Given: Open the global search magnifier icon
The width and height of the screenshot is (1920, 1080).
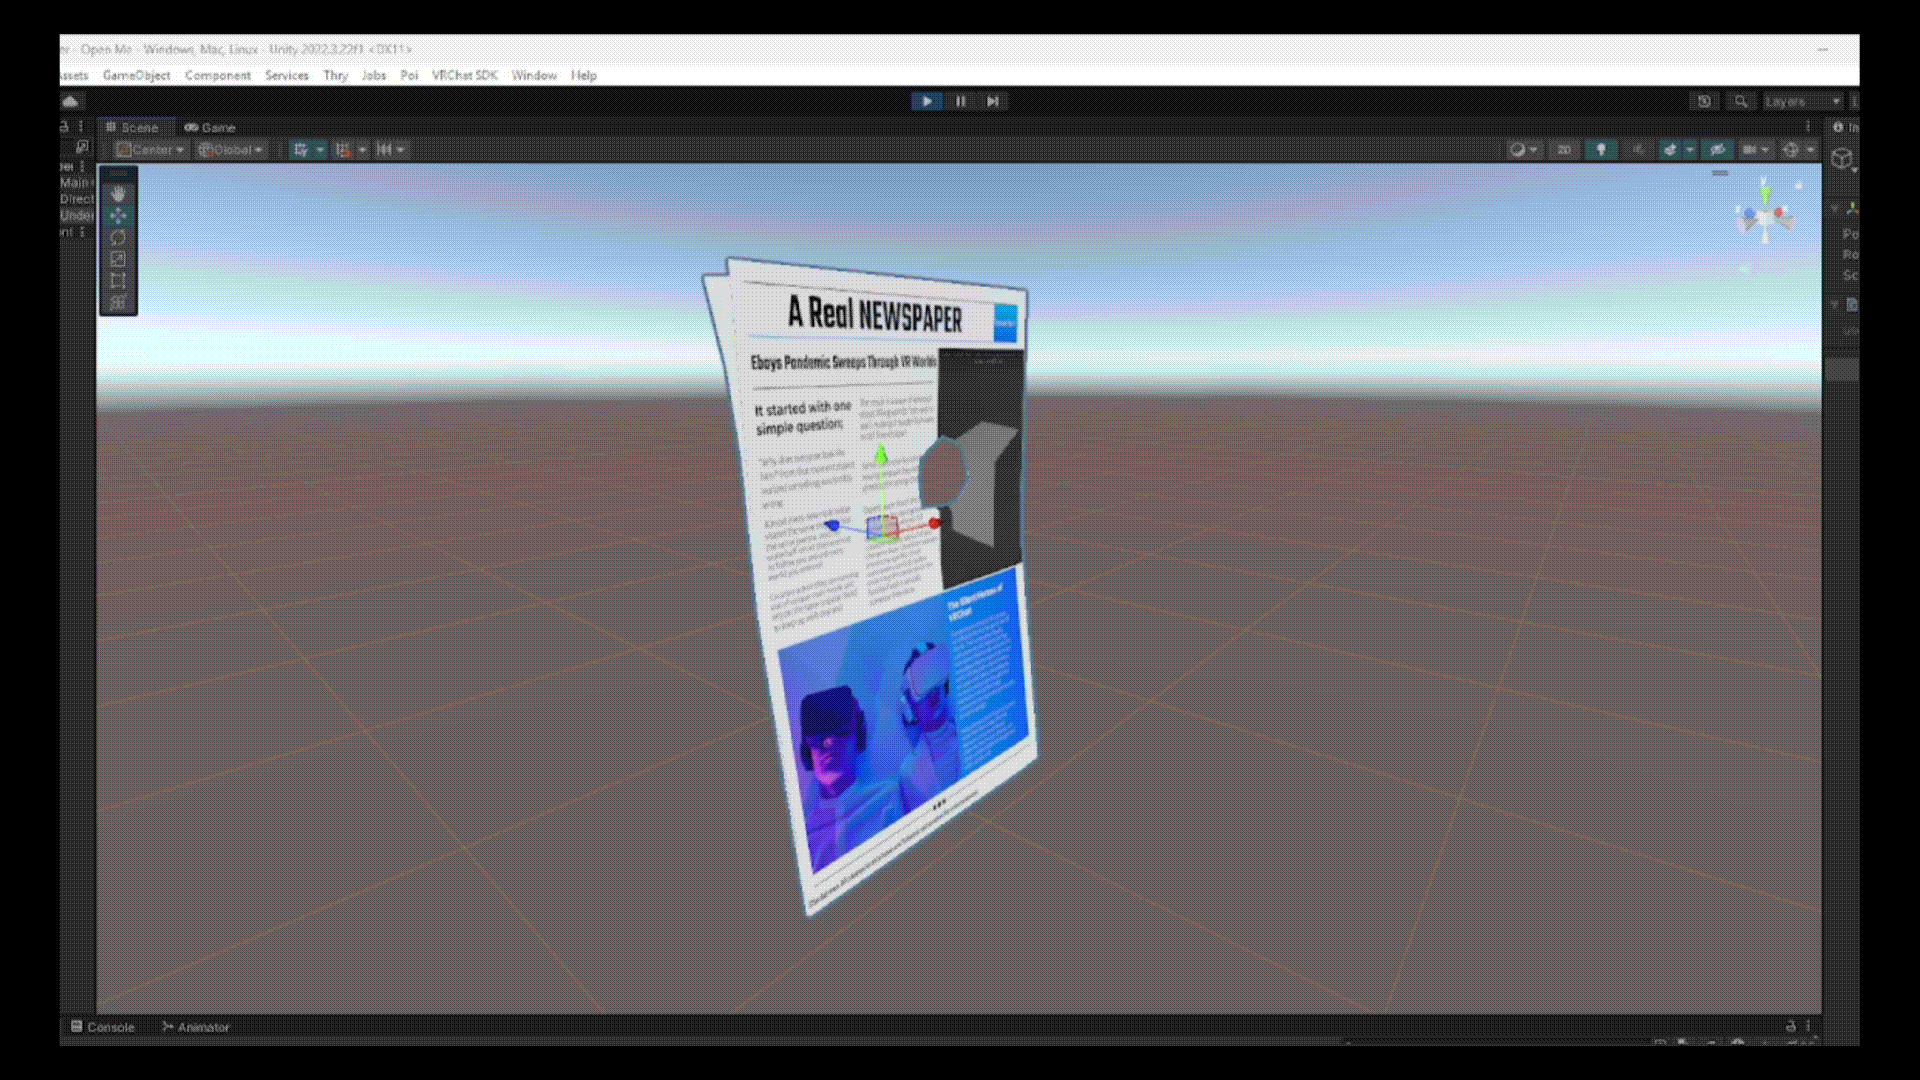Looking at the screenshot, I should coord(1741,101).
